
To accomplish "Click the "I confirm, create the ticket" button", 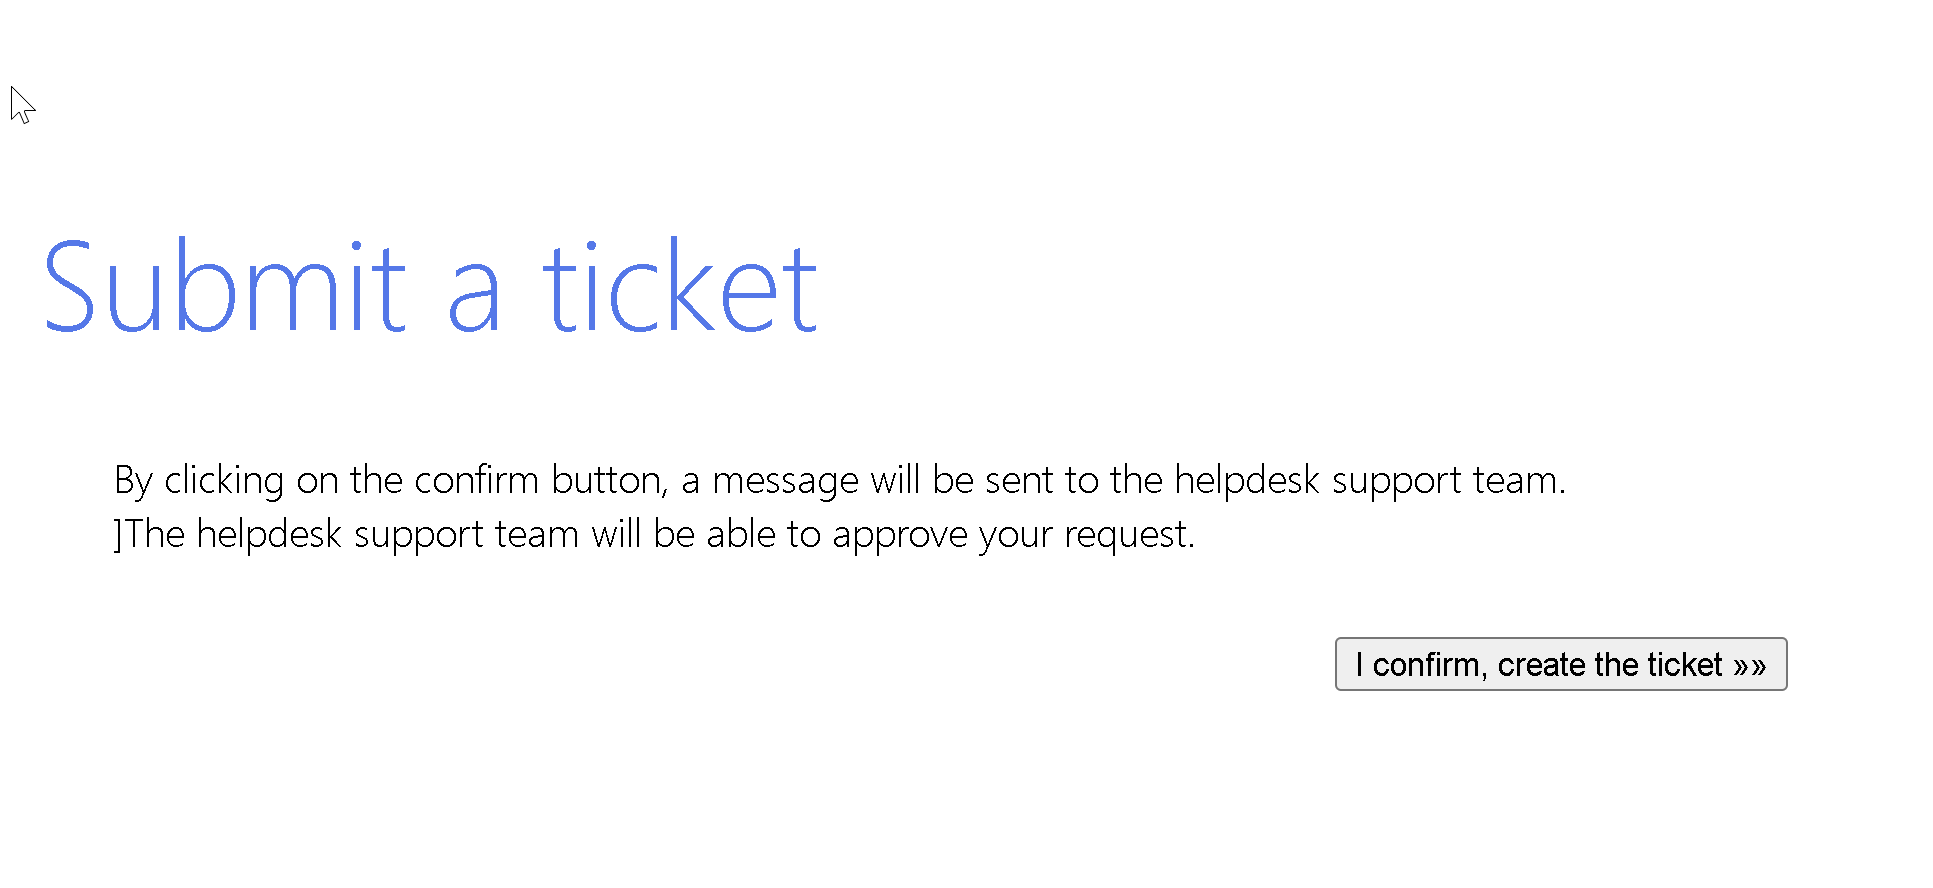I will coord(1560,664).
